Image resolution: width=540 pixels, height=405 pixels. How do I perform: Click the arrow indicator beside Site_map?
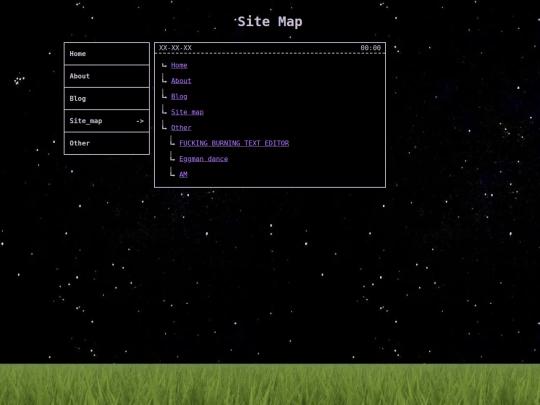(x=140, y=121)
